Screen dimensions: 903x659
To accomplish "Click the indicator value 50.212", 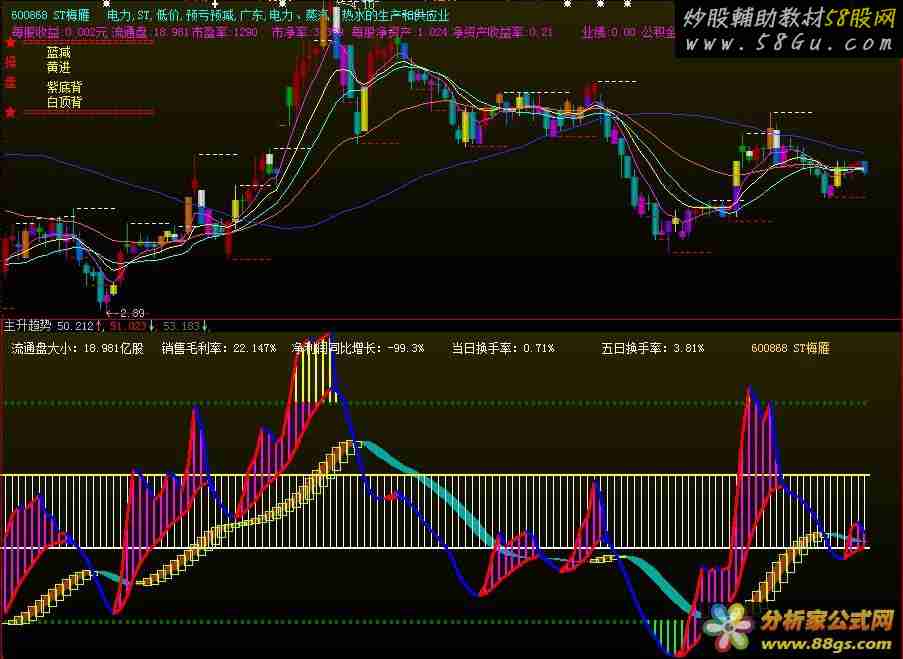I will pyautogui.click(x=75, y=326).
